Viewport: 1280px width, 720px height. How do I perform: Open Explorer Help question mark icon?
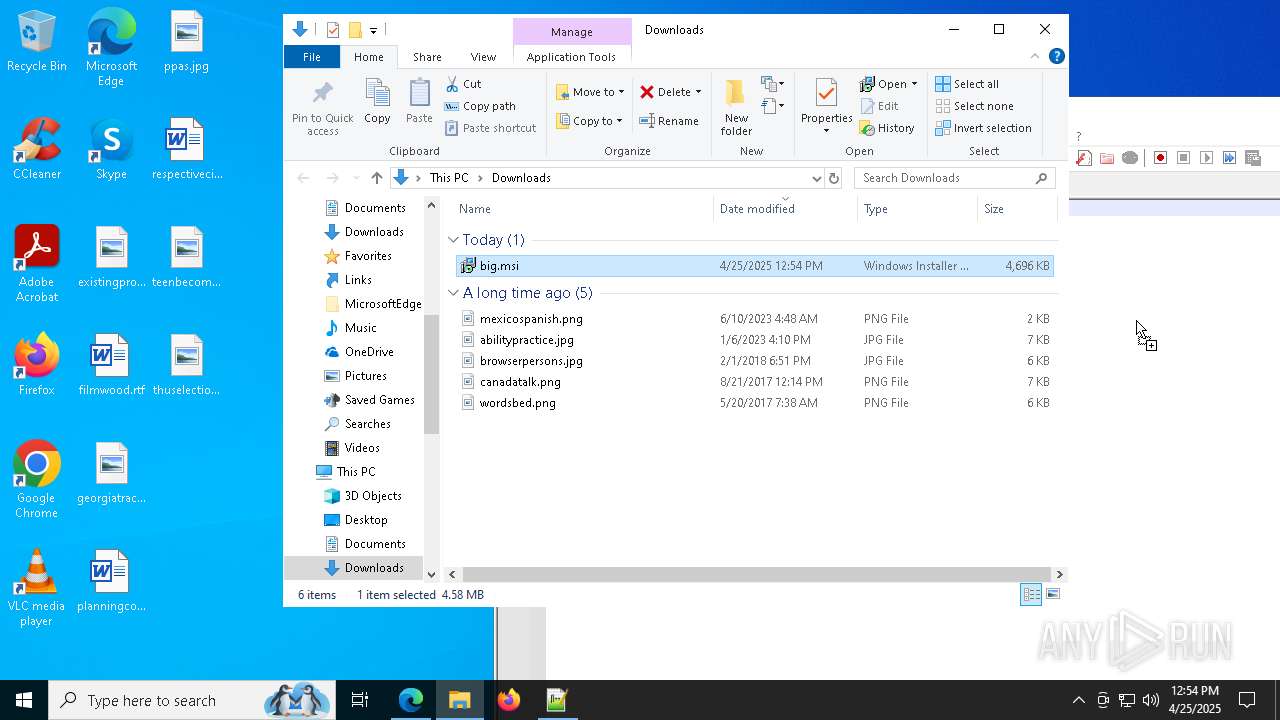pos(1056,56)
